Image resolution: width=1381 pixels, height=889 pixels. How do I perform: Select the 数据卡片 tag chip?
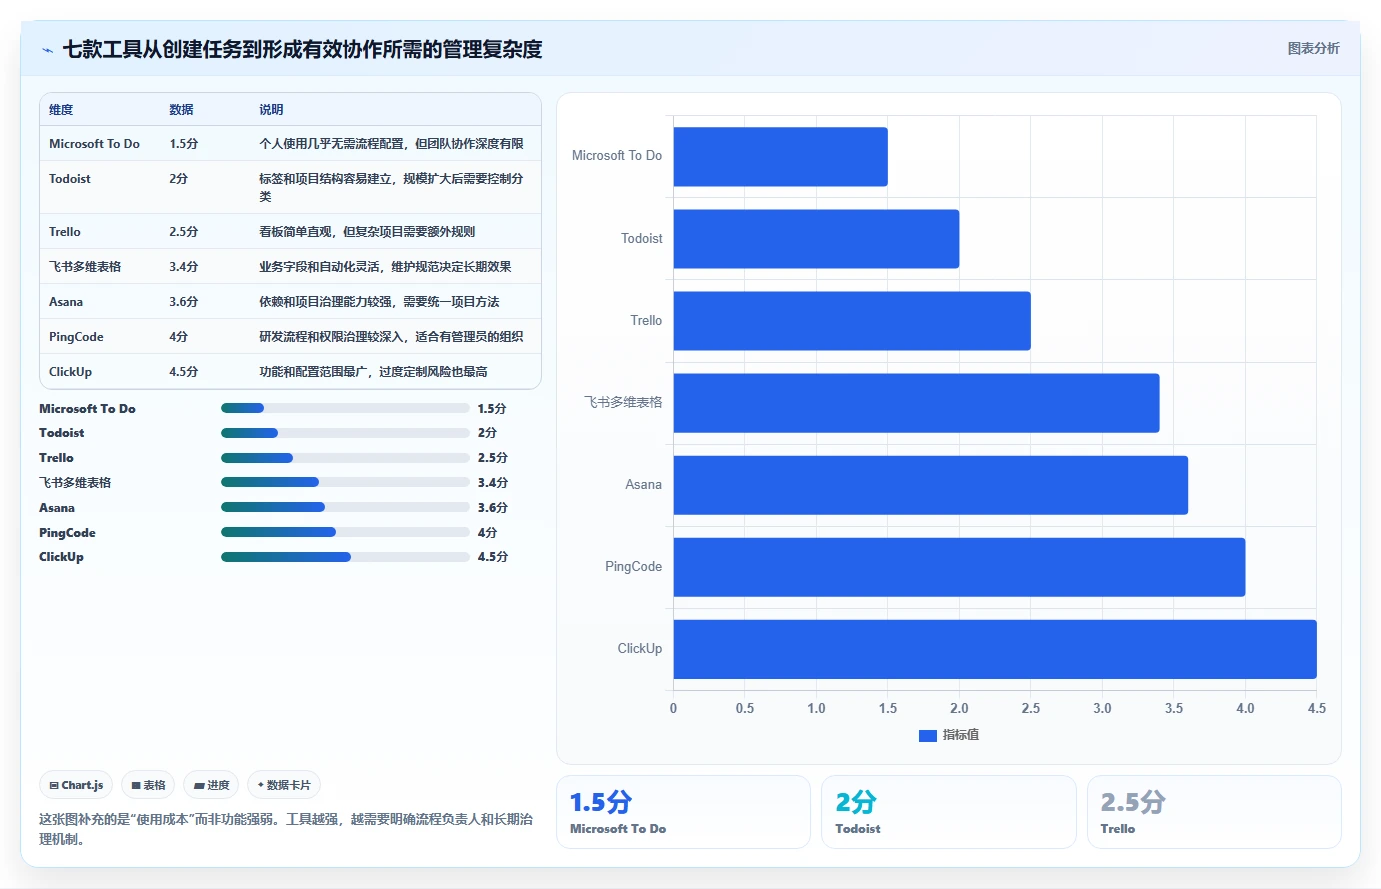pos(284,785)
